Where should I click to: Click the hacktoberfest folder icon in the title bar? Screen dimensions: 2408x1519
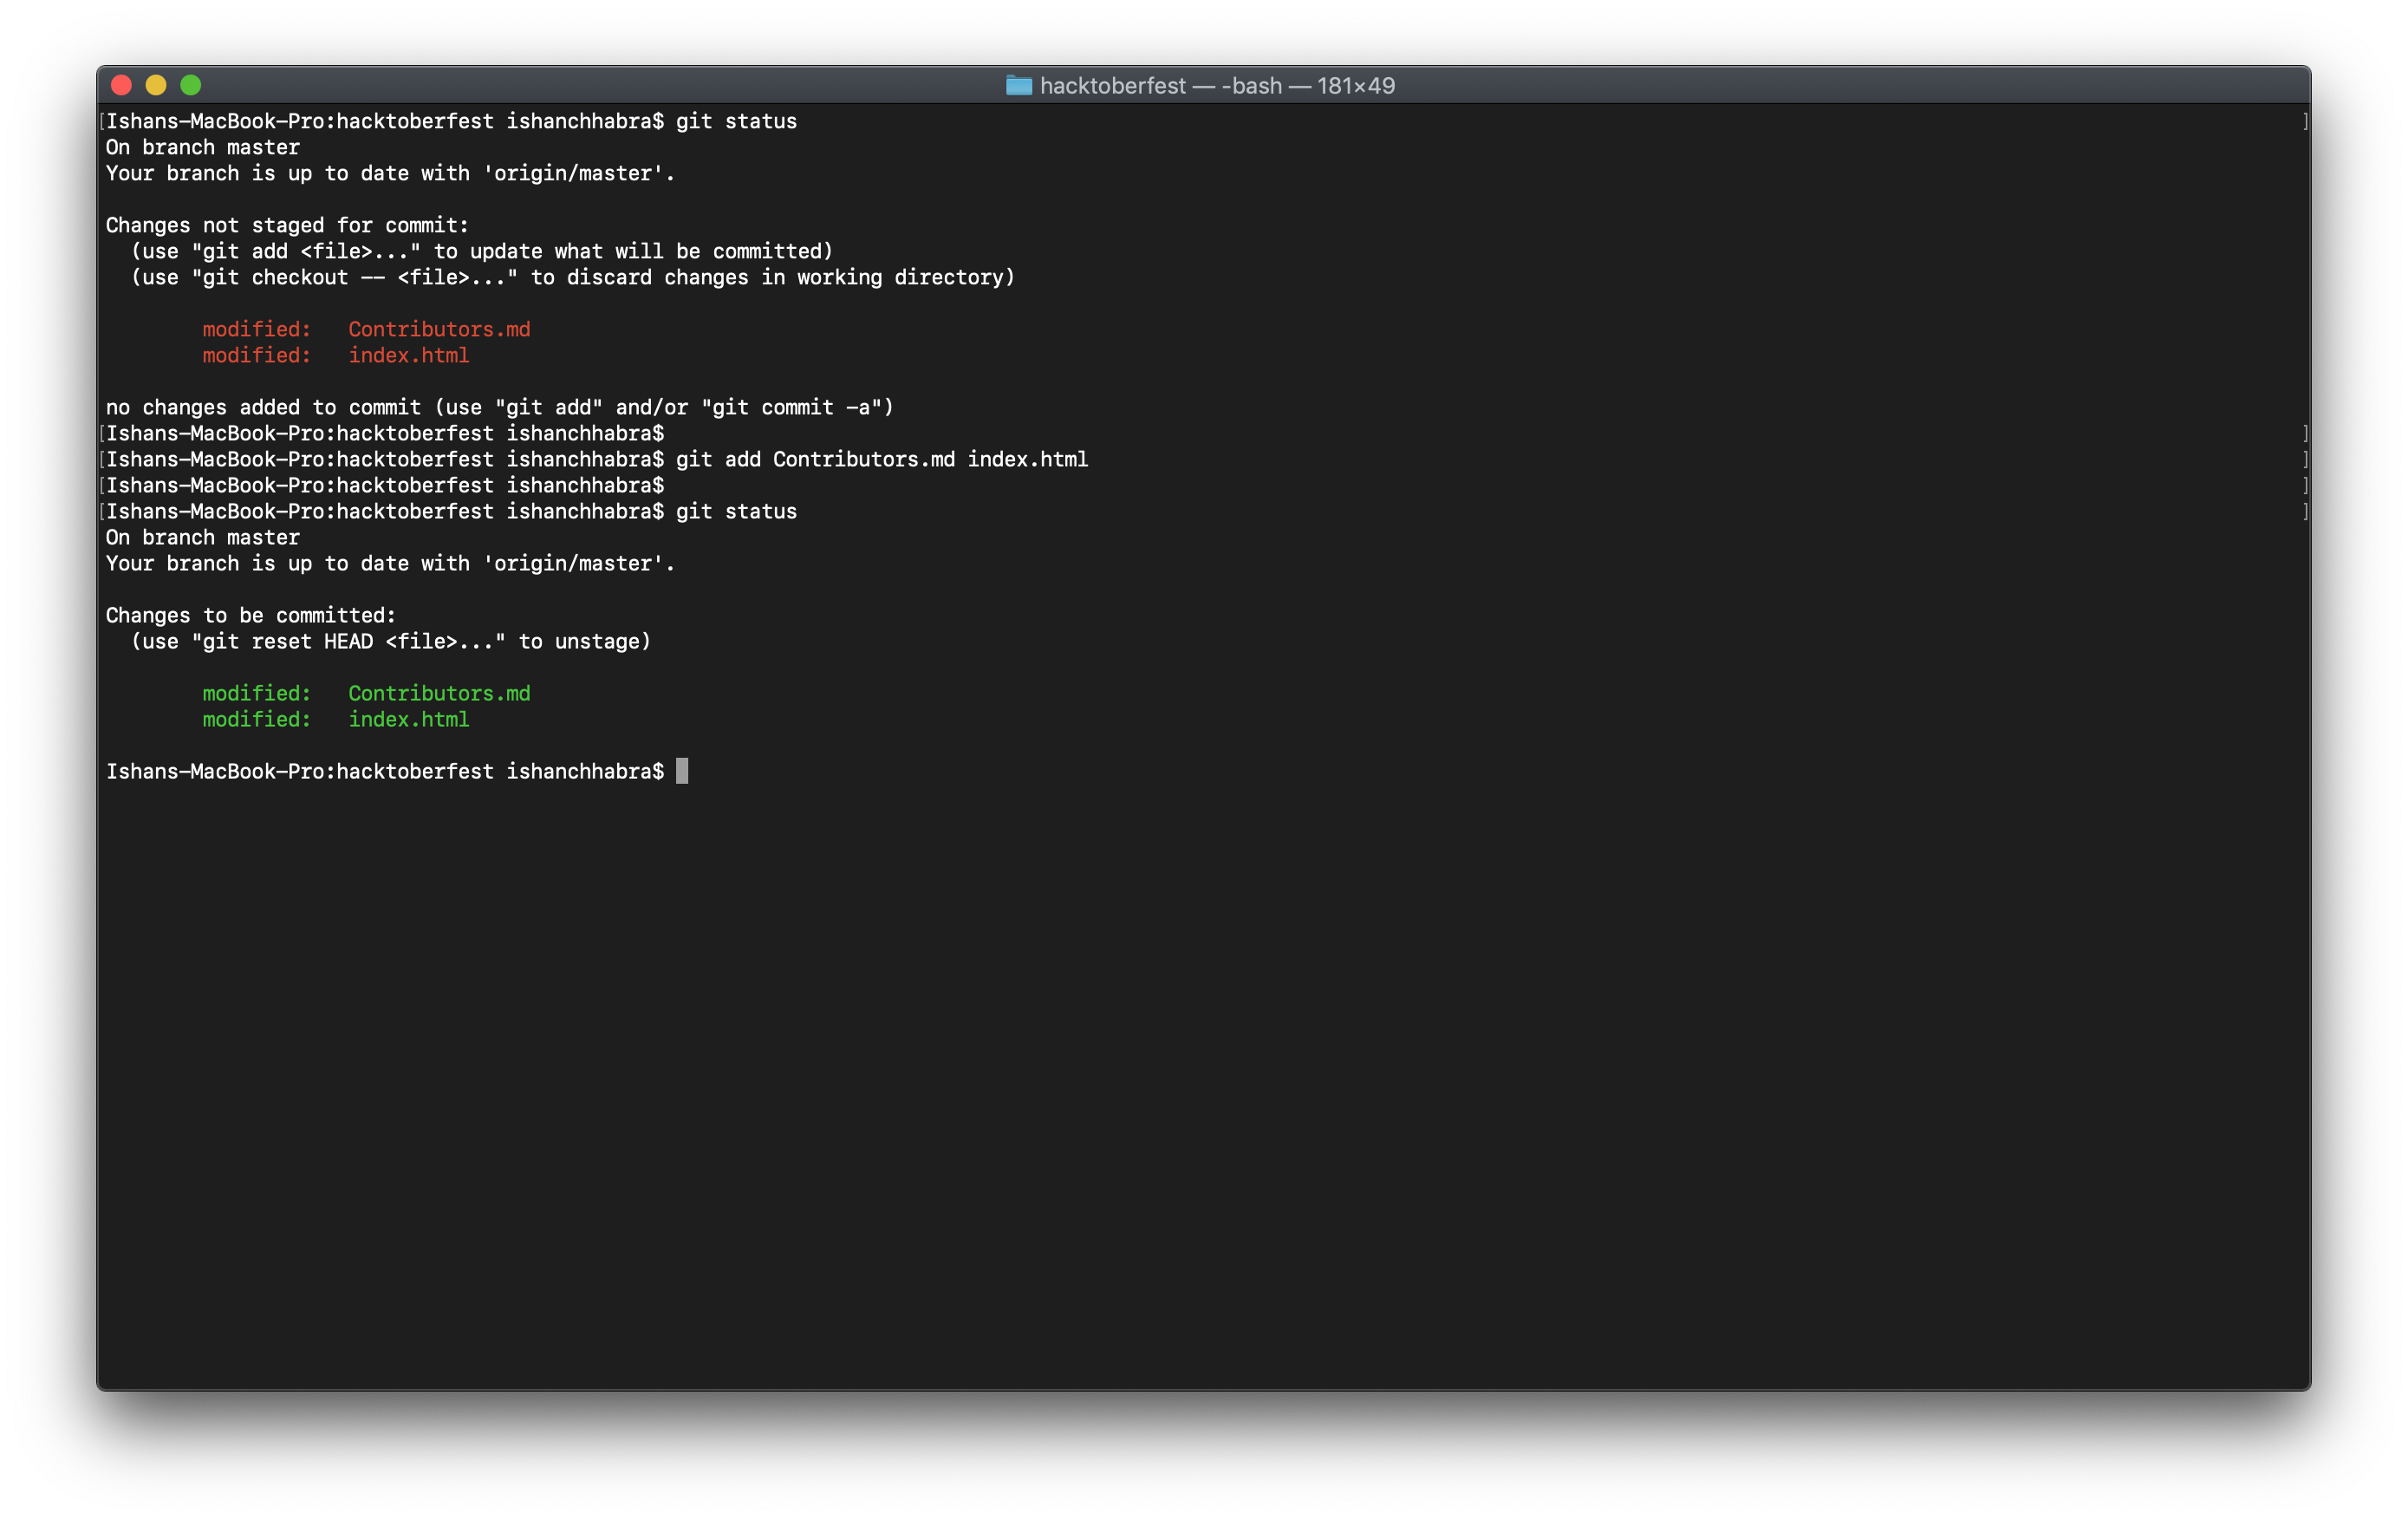pyautogui.click(x=1018, y=85)
